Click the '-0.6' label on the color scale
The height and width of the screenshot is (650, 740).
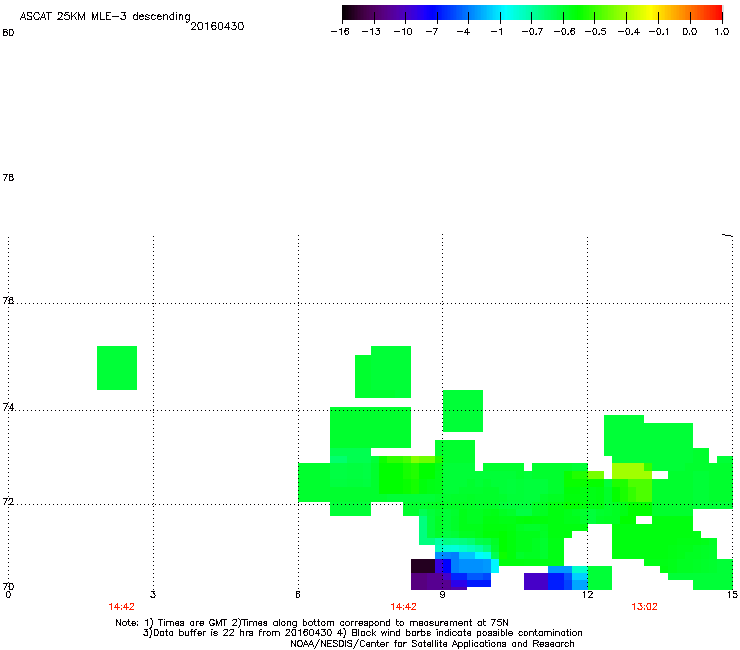[564, 32]
